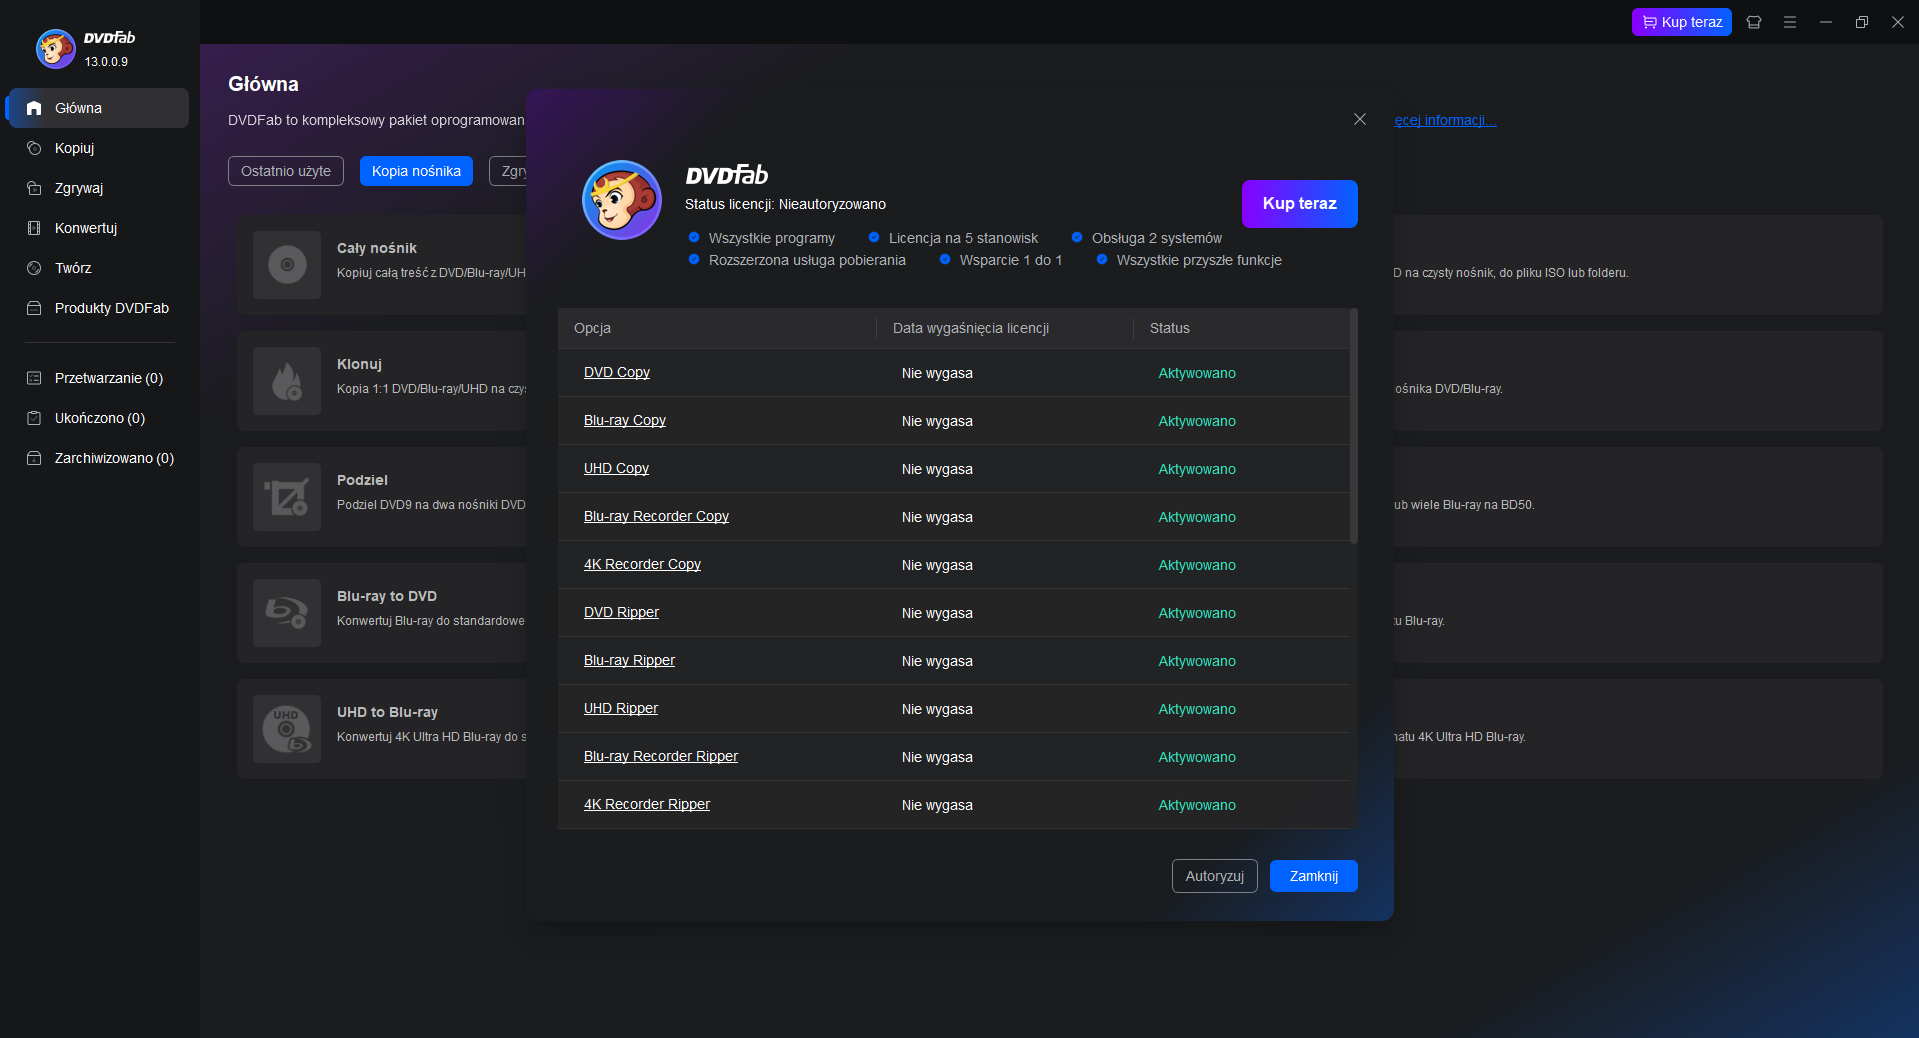Show Zarchiwizowano (0) archived tasks
Screen dimensions: 1919x1038
tap(98, 458)
